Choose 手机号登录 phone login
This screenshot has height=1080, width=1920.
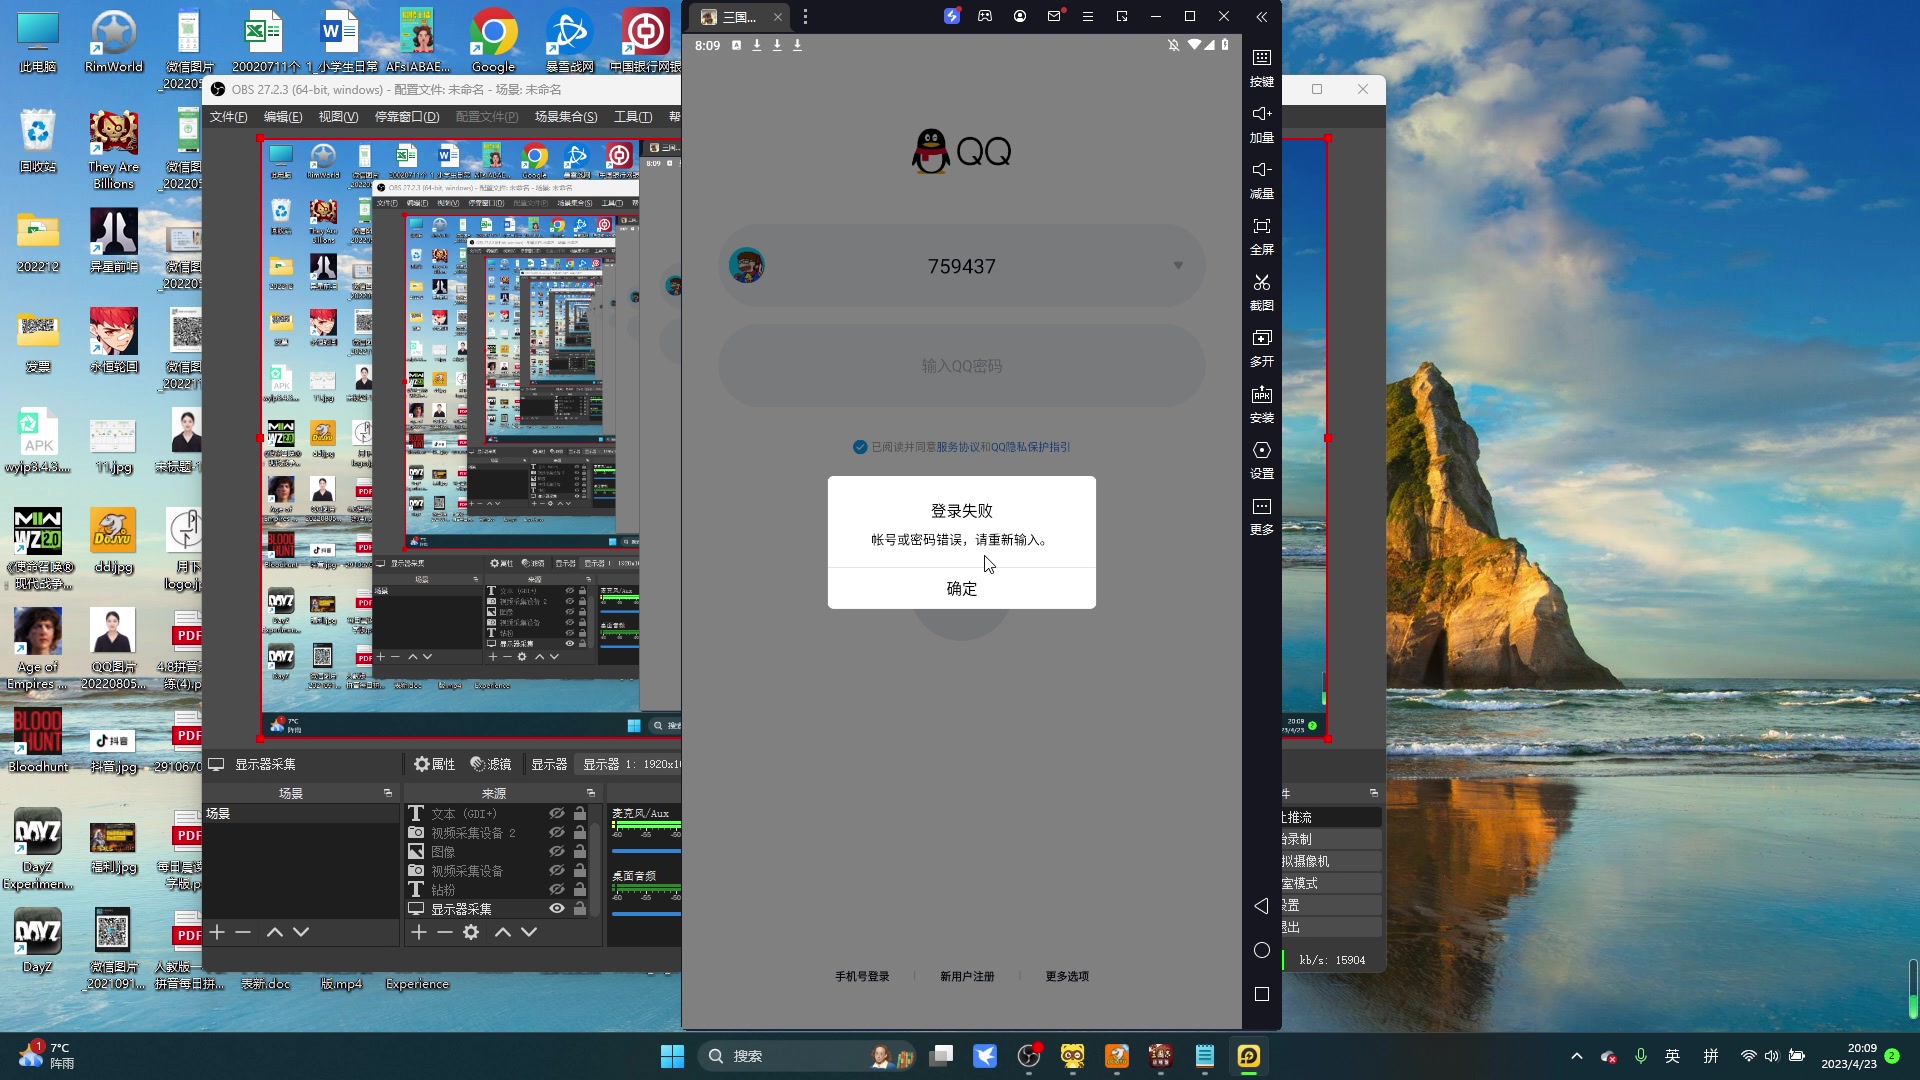click(x=862, y=977)
